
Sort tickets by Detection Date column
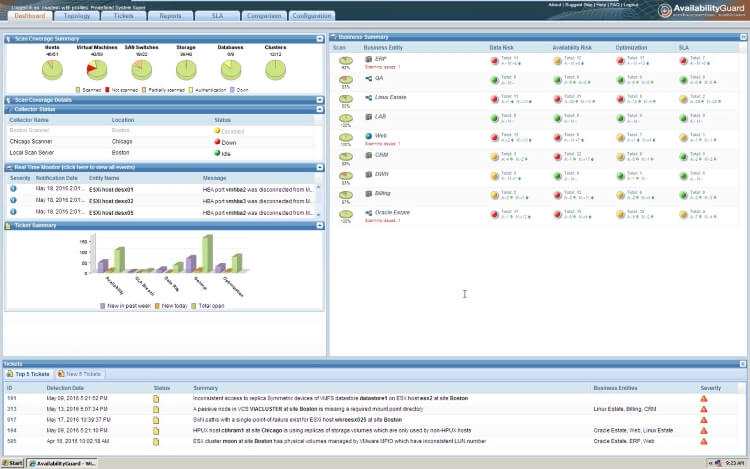(65, 388)
